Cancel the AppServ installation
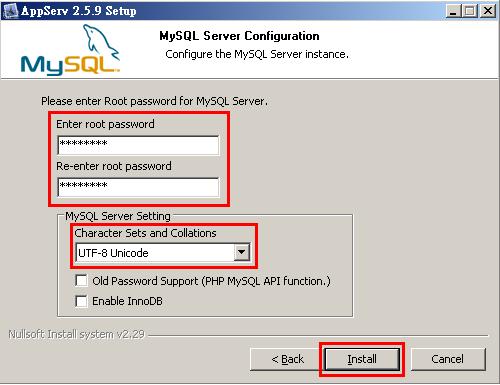This screenshot has width=500, height=385. [448, 359]
